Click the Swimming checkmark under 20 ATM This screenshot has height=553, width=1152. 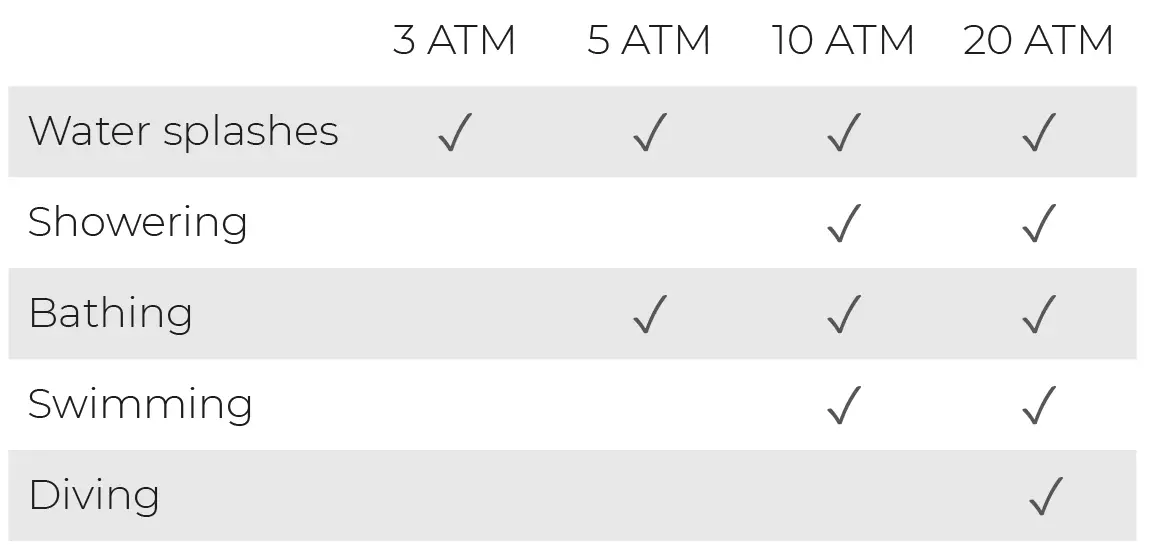tap(1039, 405)
